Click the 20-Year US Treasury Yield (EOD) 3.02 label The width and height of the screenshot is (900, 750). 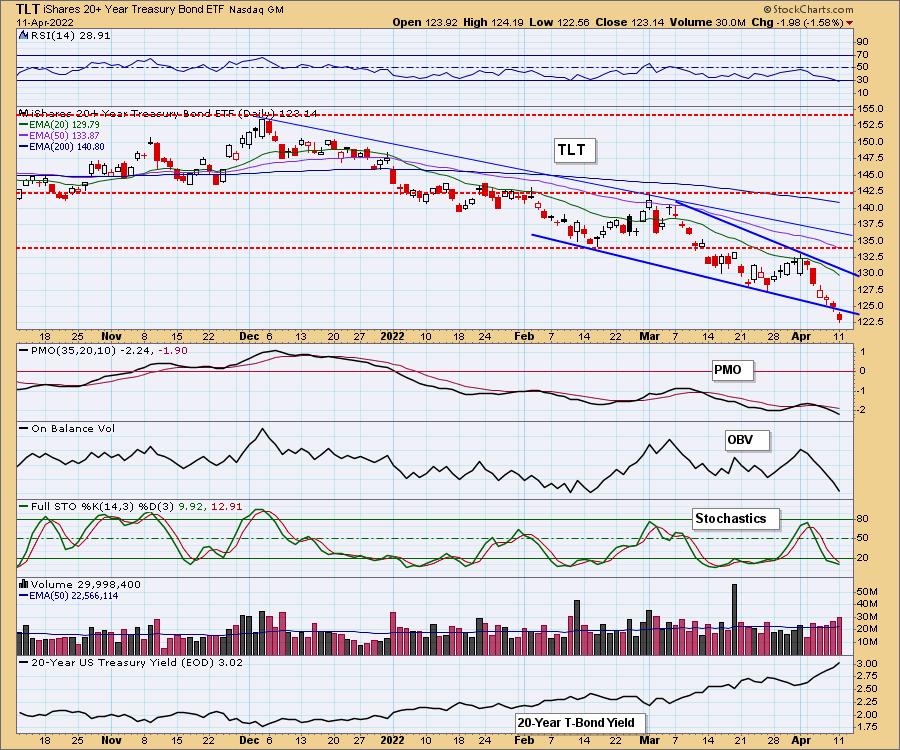point(137,662)
